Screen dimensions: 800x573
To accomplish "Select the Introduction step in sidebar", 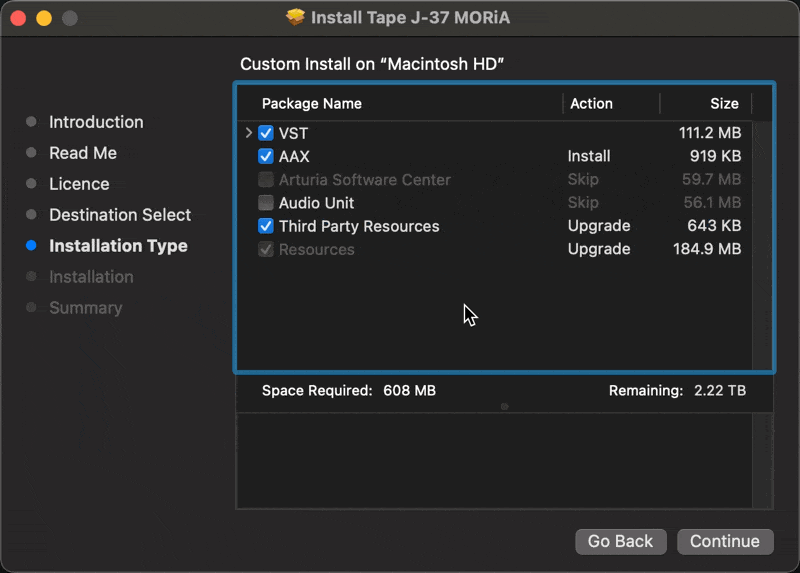I will tap(96, 122).
